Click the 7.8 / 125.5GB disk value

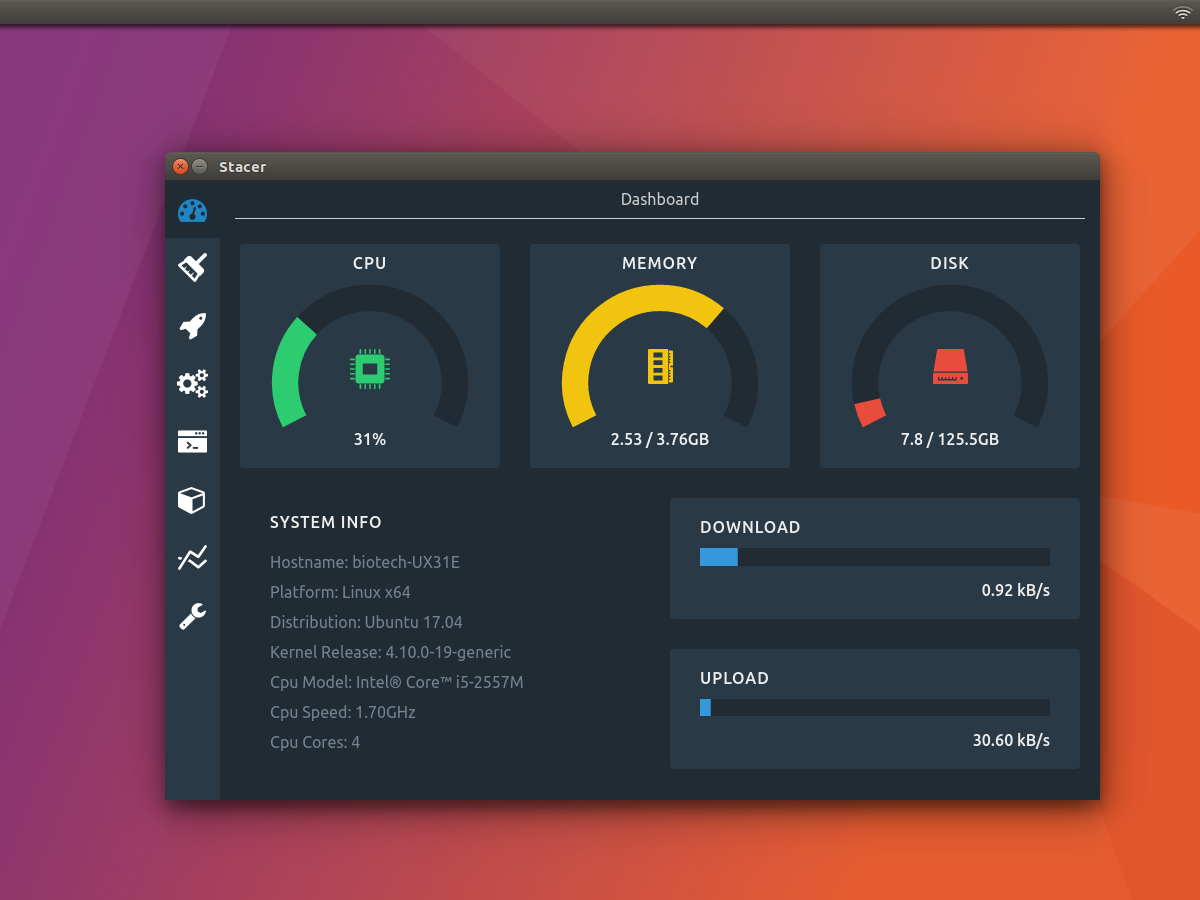click(950, 439)
